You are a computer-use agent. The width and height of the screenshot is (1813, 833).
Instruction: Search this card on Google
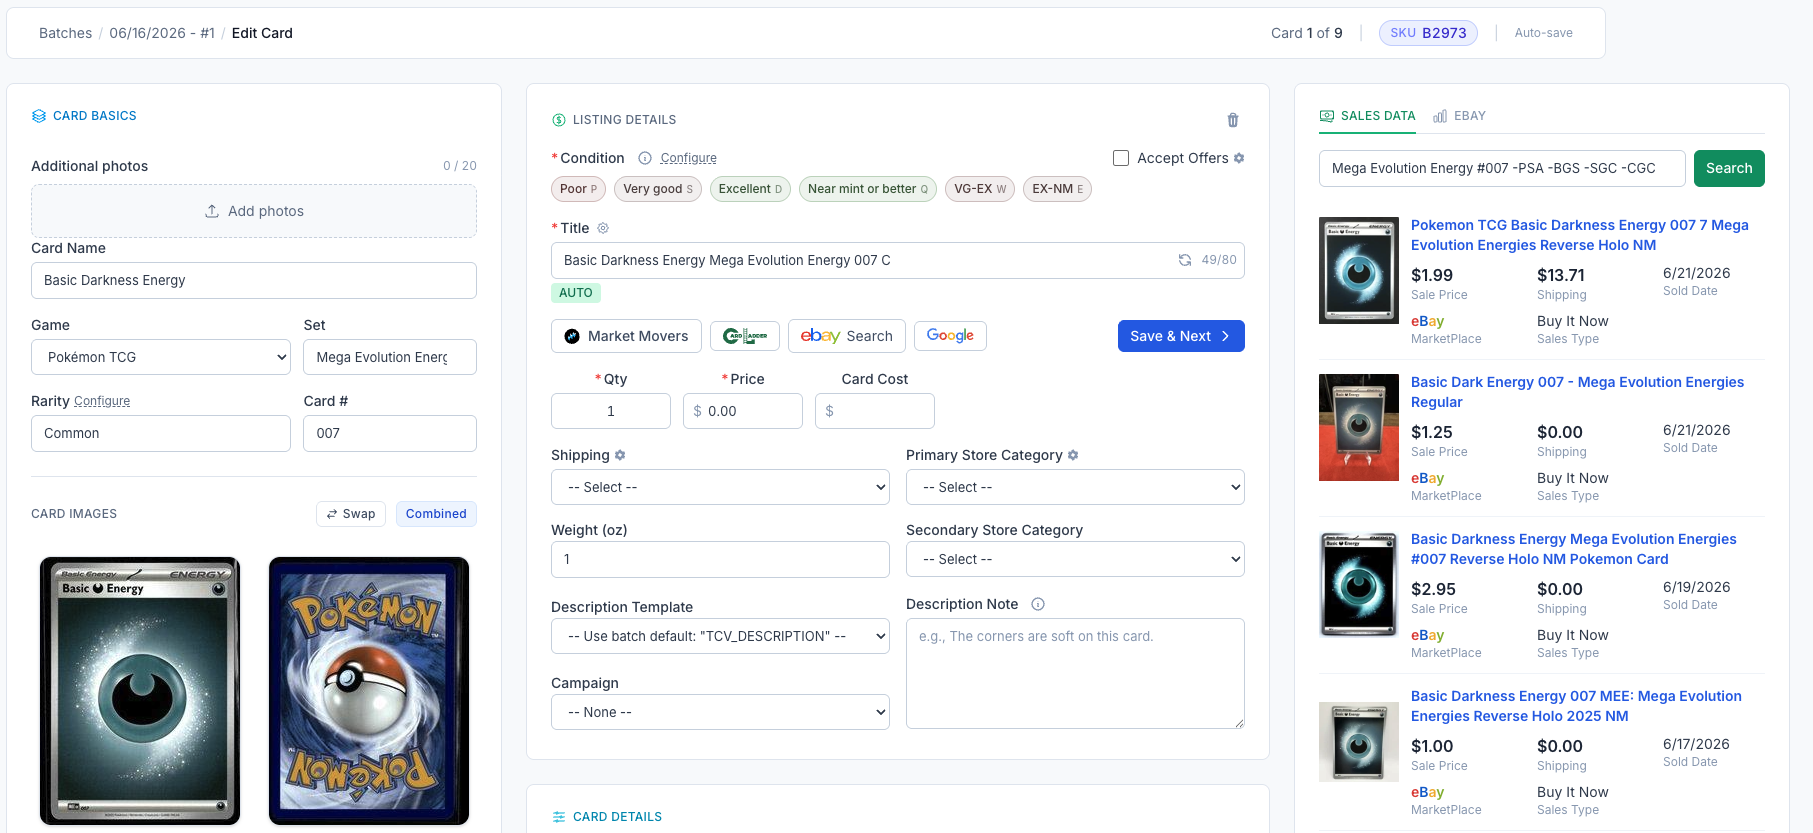[x=950, y=336]
